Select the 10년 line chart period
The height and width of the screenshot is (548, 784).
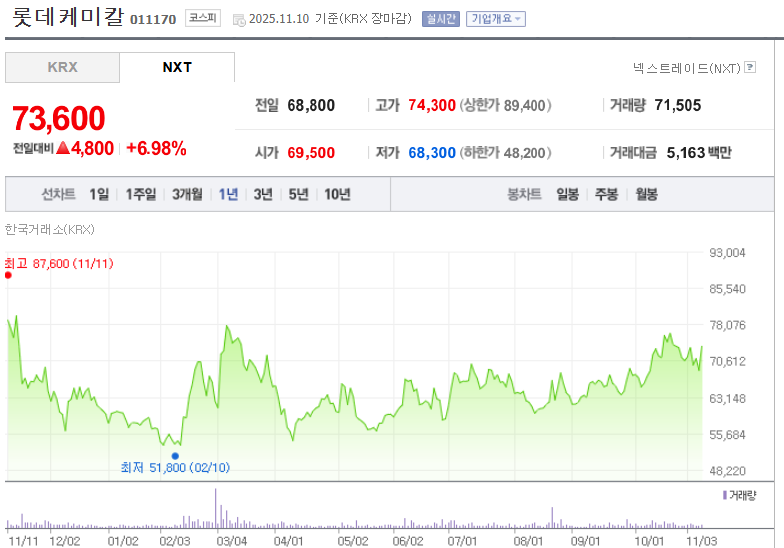[x=337, y=194]
